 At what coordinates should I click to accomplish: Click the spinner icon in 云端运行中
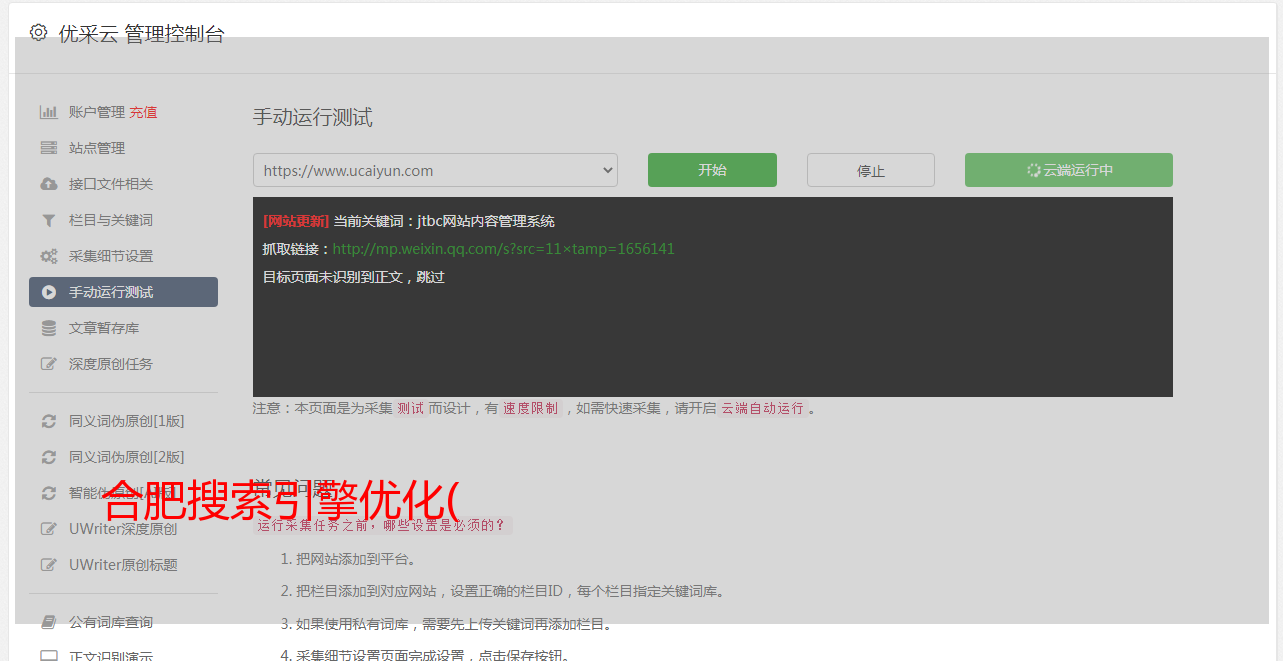(x=1033, y=170)
